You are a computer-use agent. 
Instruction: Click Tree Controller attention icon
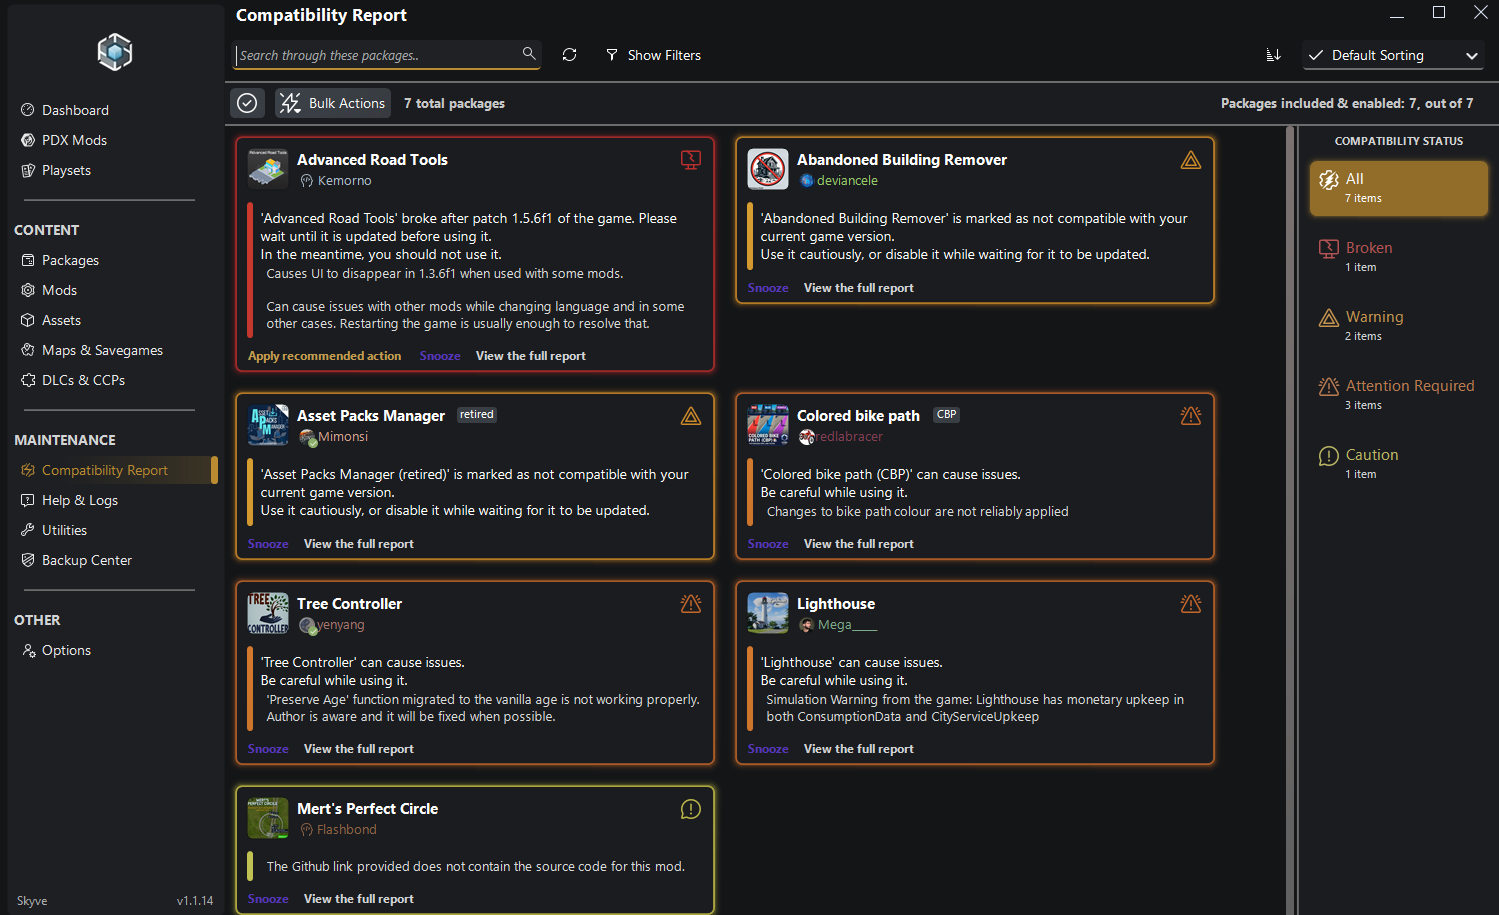(x=691, y=604)
